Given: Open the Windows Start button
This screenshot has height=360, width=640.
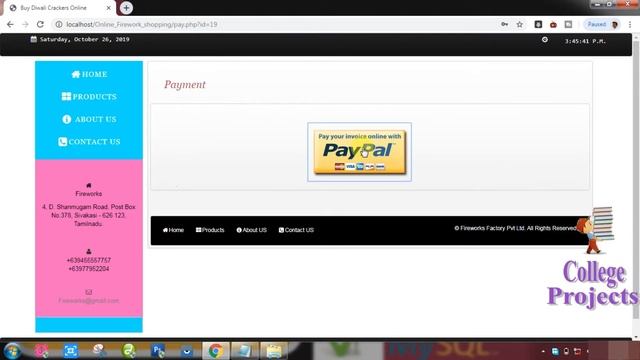Looking at the screenshot, I should (12, 351).
